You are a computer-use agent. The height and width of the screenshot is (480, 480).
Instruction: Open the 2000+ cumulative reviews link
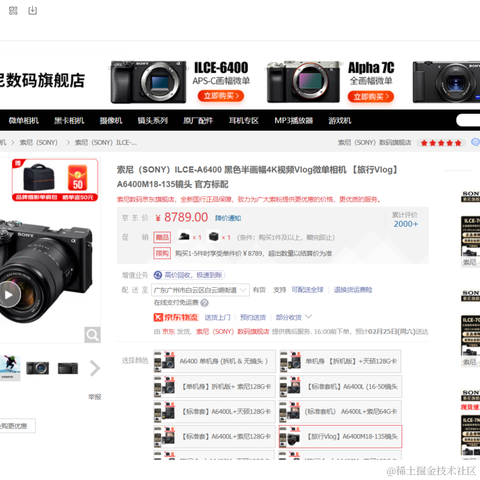tap(405, 224)
